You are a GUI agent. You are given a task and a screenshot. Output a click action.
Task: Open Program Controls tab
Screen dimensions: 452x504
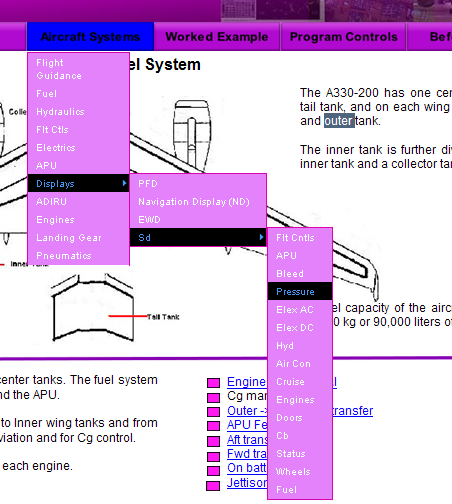[344, 37]
